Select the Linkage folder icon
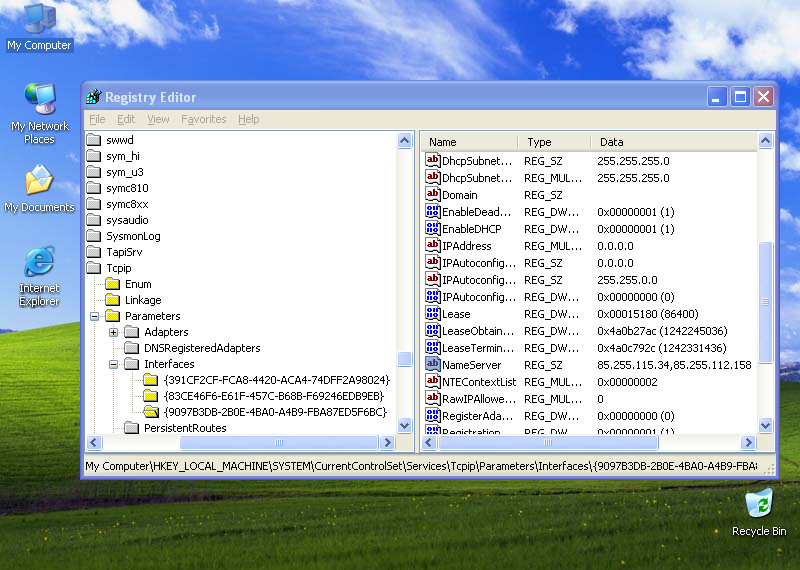This screenshot has width=800, height=570. (113, 300)
